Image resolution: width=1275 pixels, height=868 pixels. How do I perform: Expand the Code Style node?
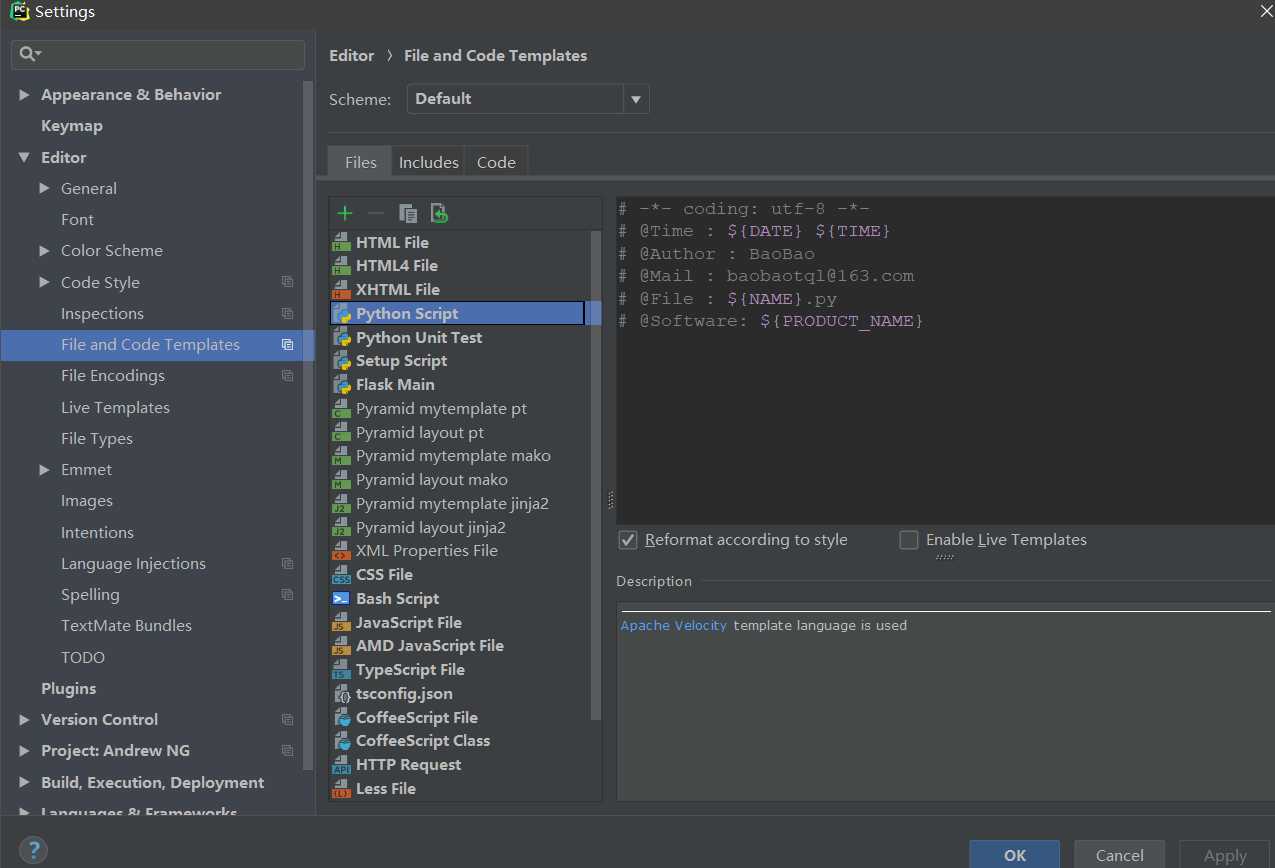[45, 282]
